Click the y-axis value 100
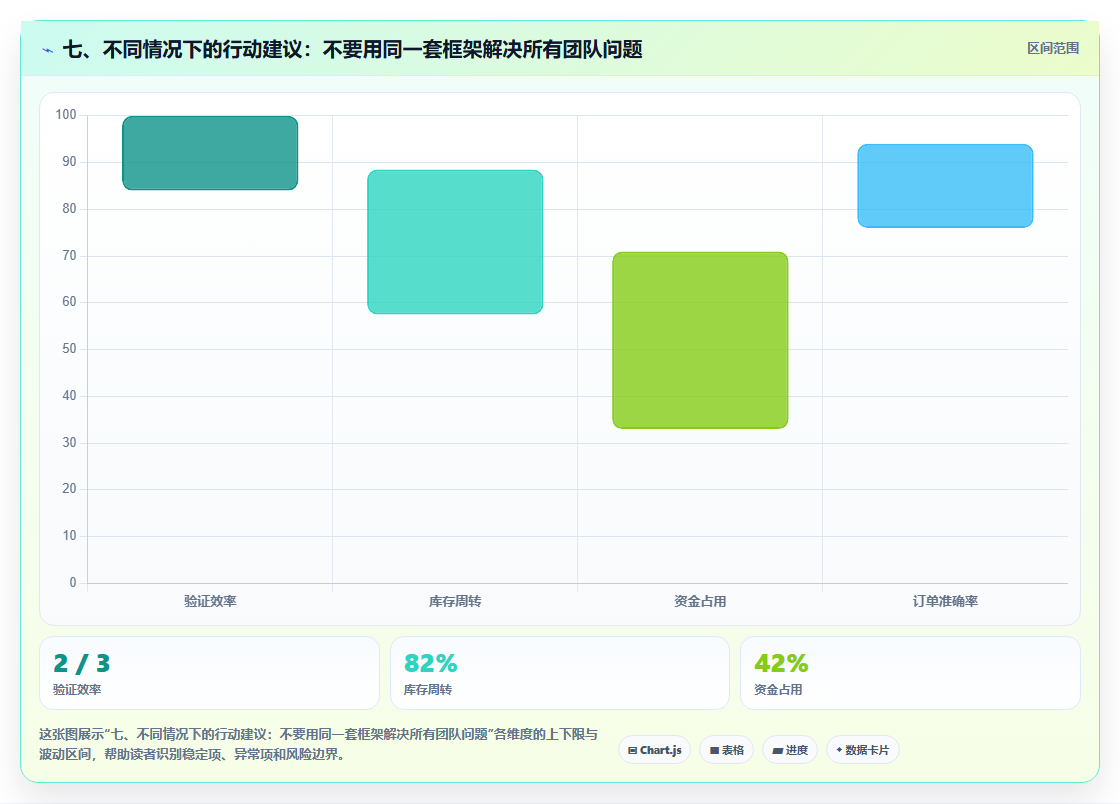Screen dimensions: 1120x804 click(66, 114)
